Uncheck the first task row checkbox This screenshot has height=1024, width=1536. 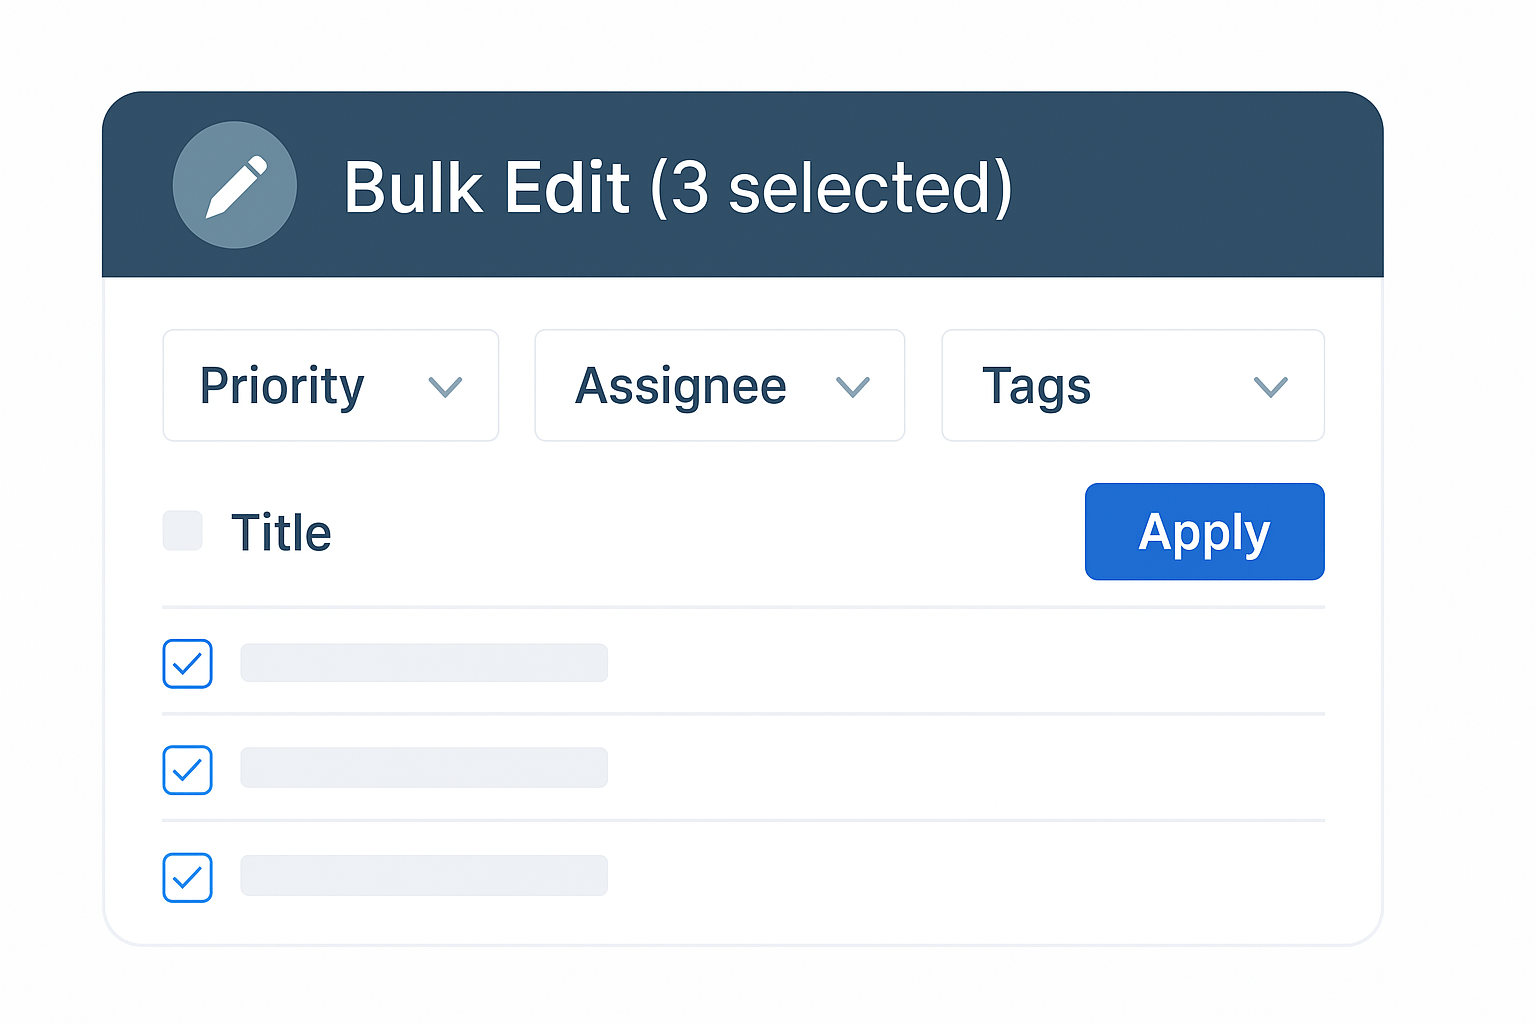pyautogui.click(x=187, y=663)
